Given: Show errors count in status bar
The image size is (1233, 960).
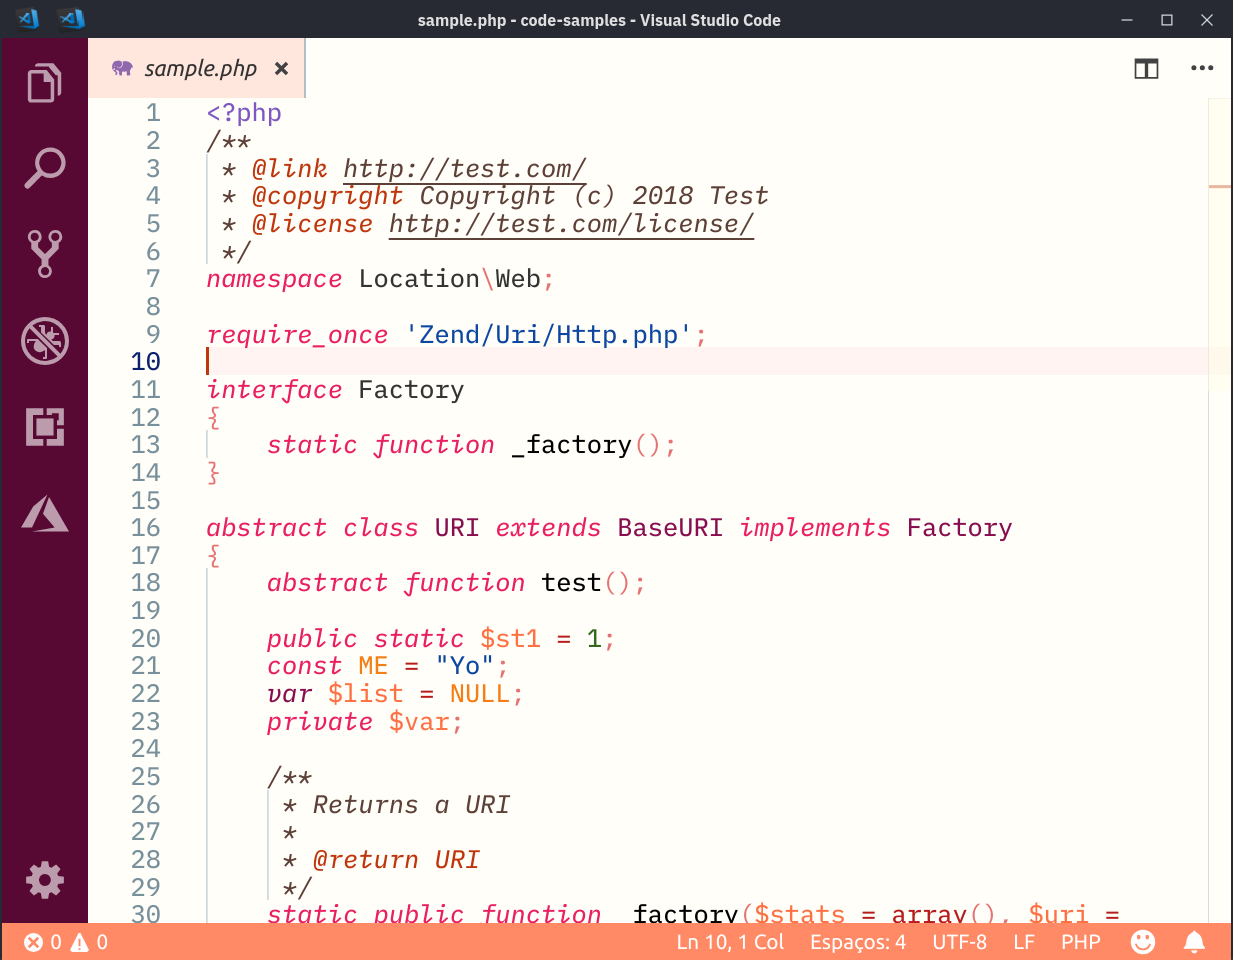Looking at the screenshot, I should [42, 942].
